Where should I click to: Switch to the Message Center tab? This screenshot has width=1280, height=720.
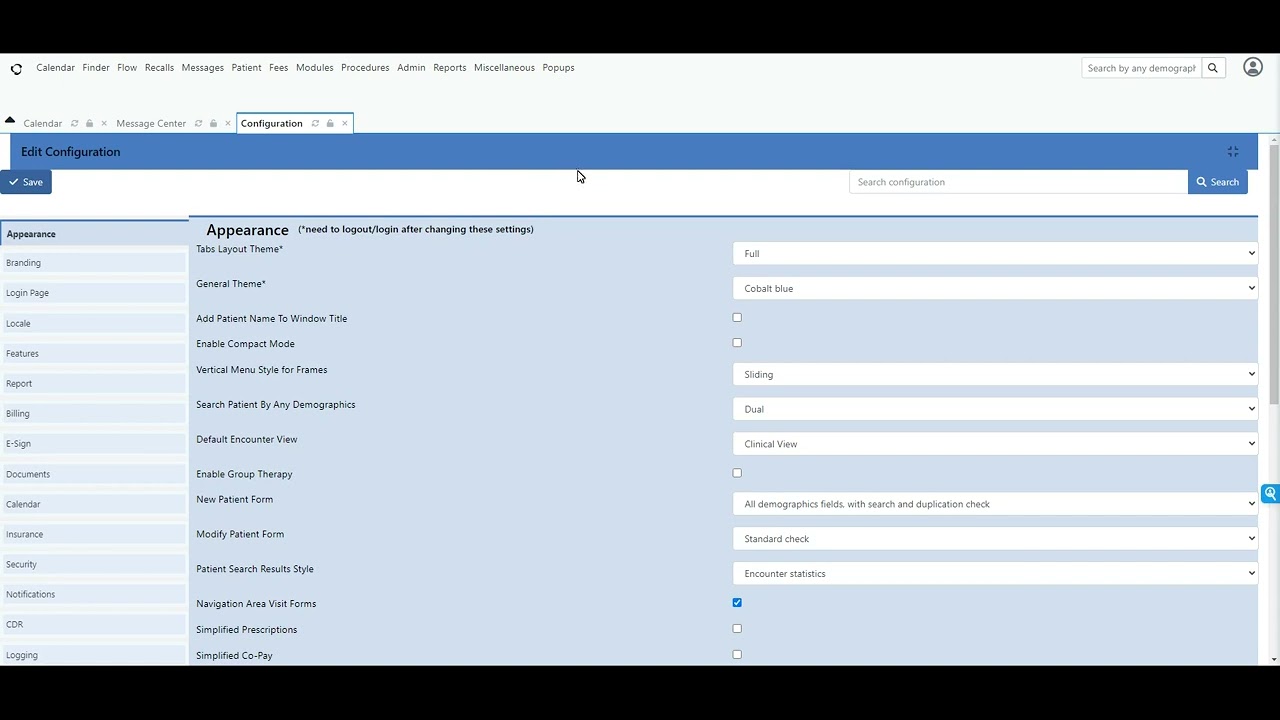click(151, 123)
